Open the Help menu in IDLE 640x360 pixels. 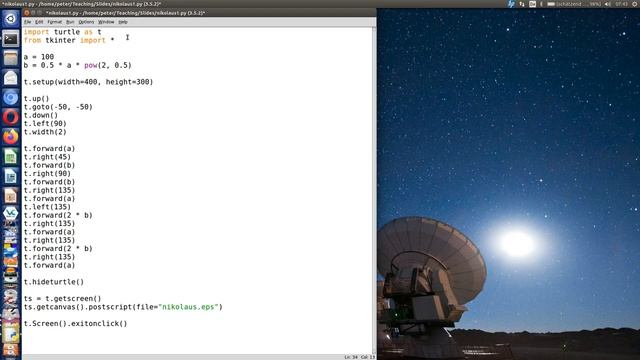click(123, 22)
